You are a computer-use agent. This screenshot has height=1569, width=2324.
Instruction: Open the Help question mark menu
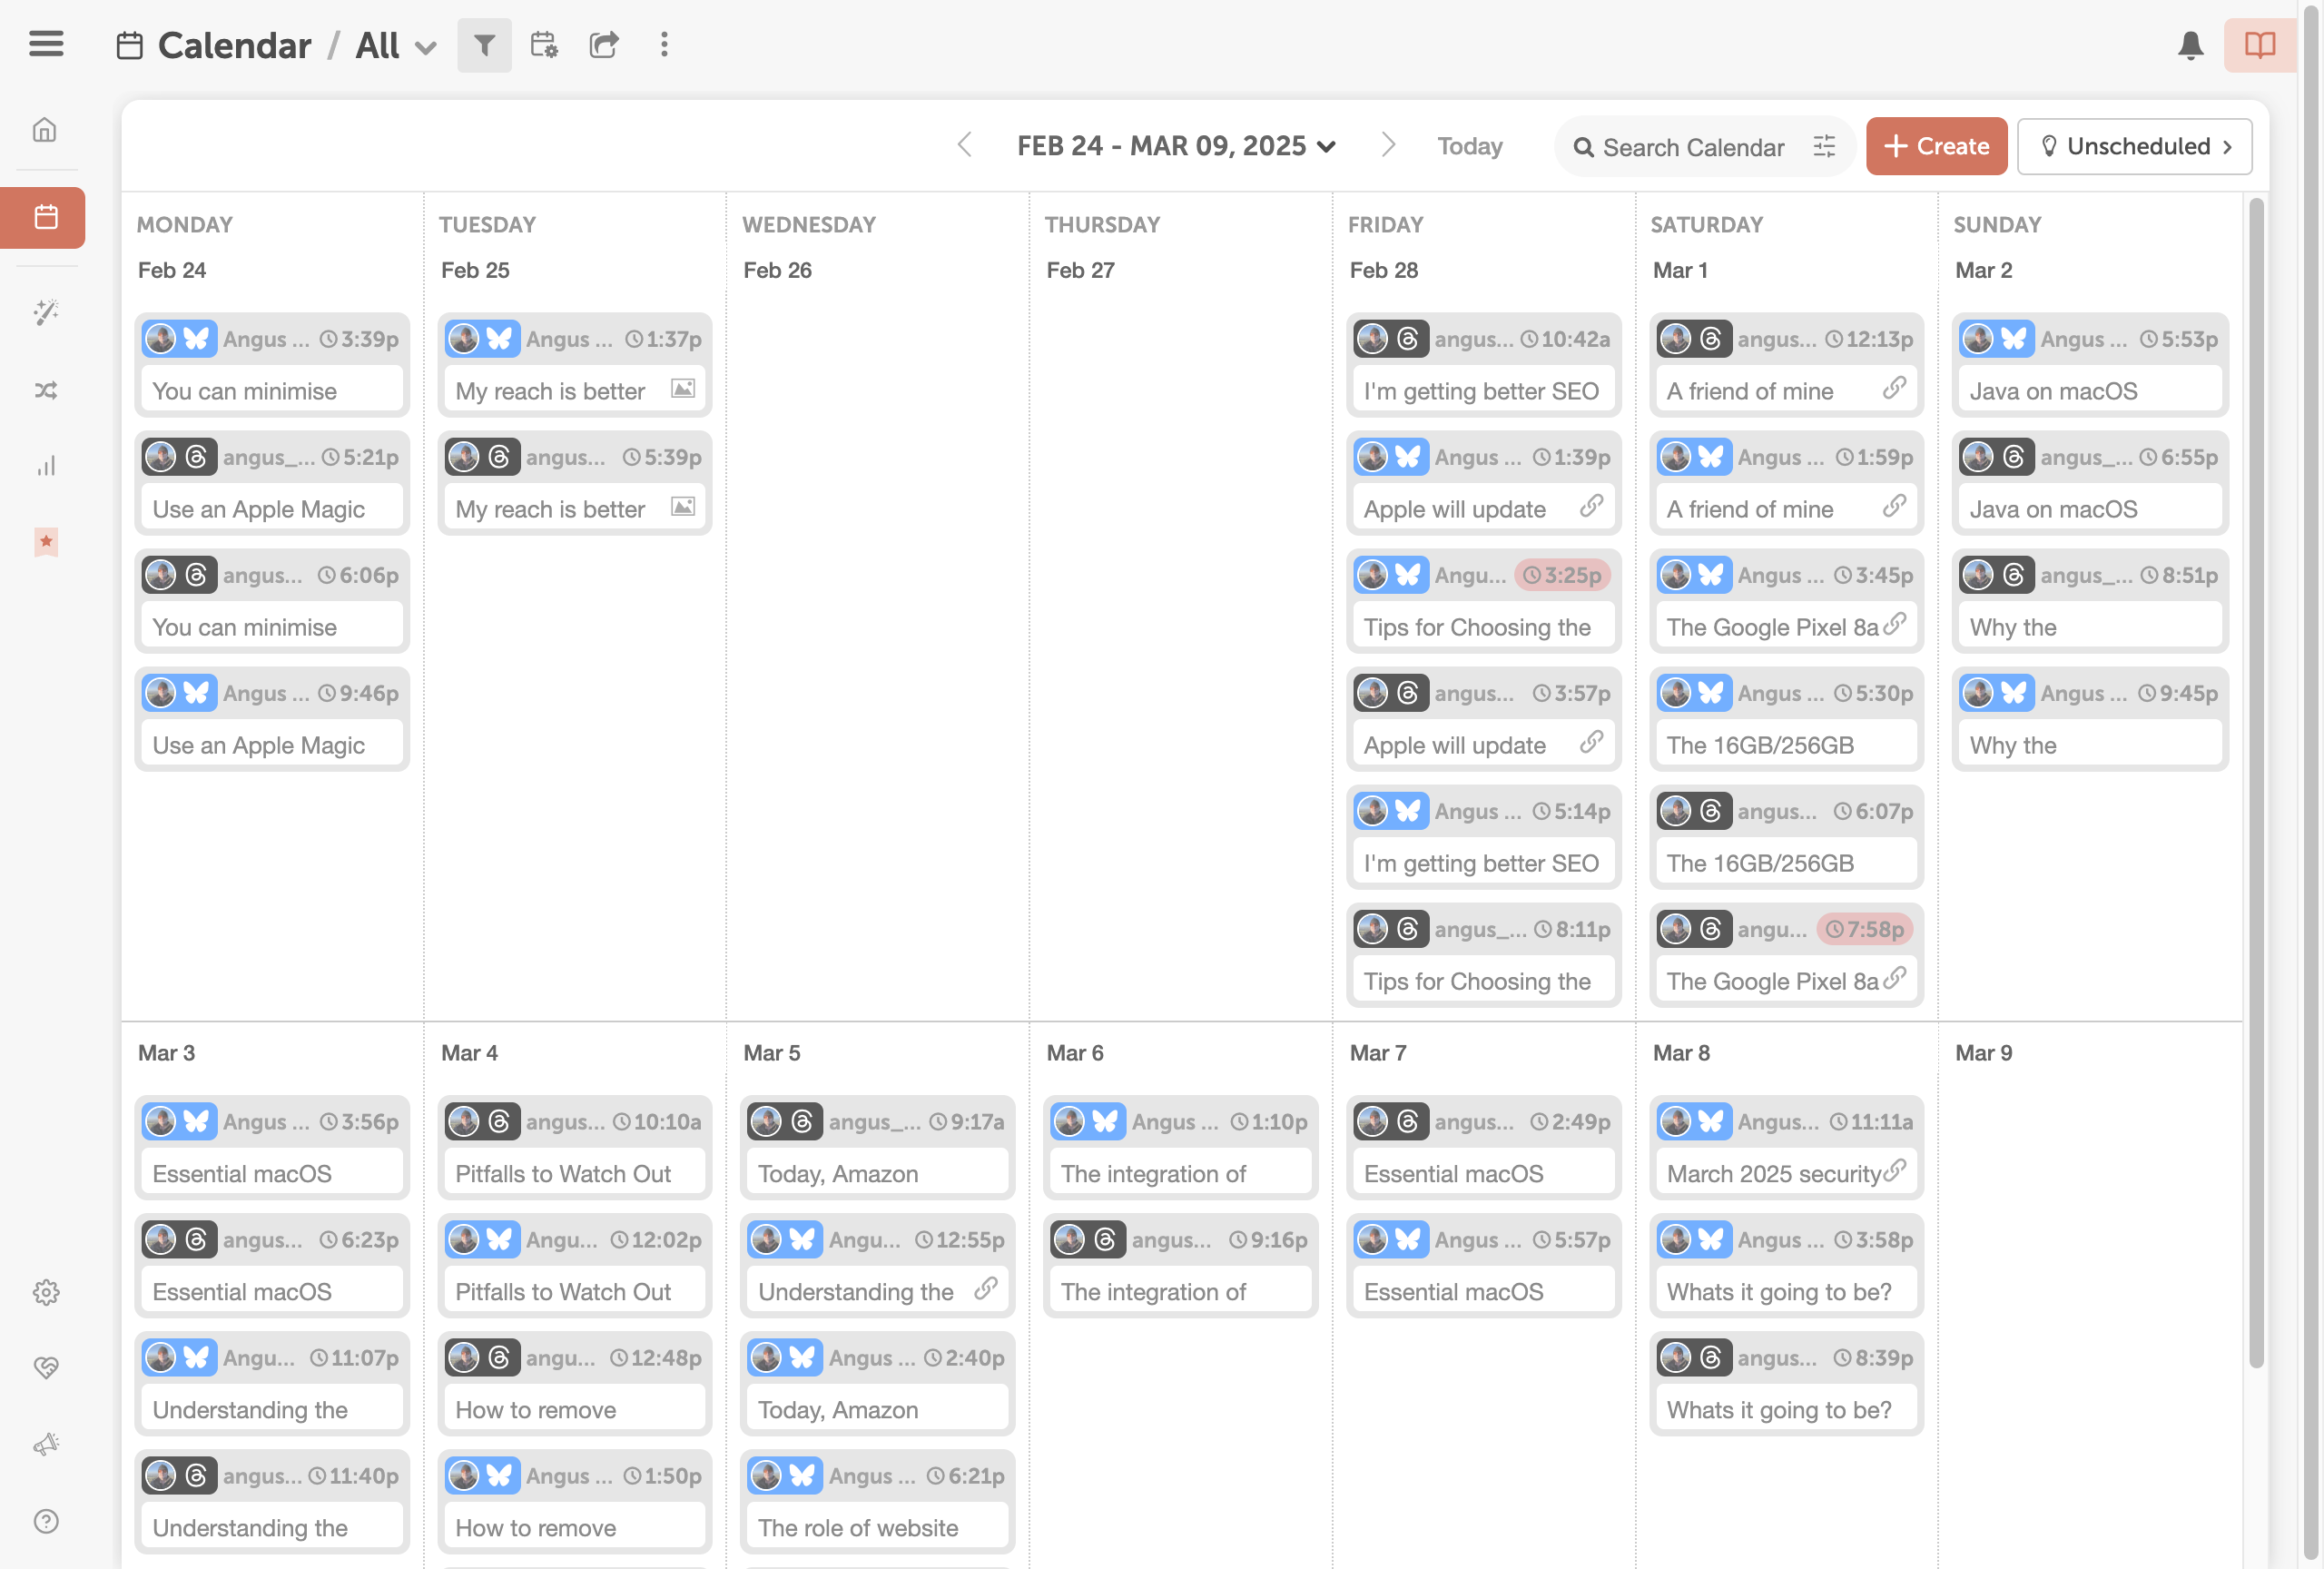coord(46,1522)
